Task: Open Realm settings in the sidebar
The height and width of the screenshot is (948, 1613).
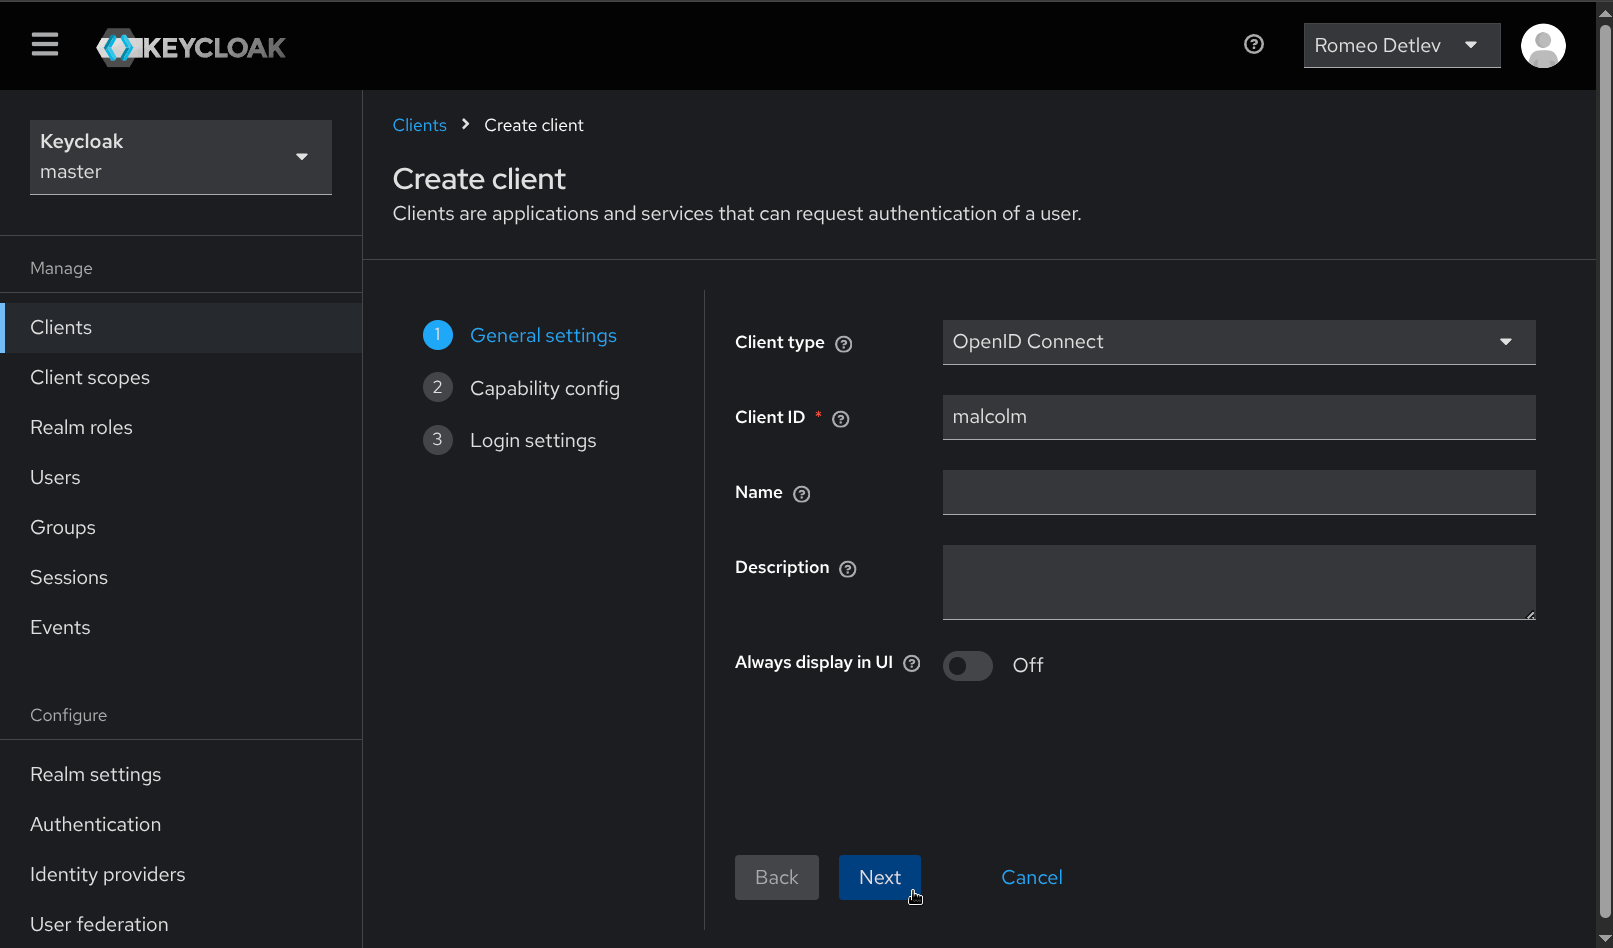Action: click(181, 775)
